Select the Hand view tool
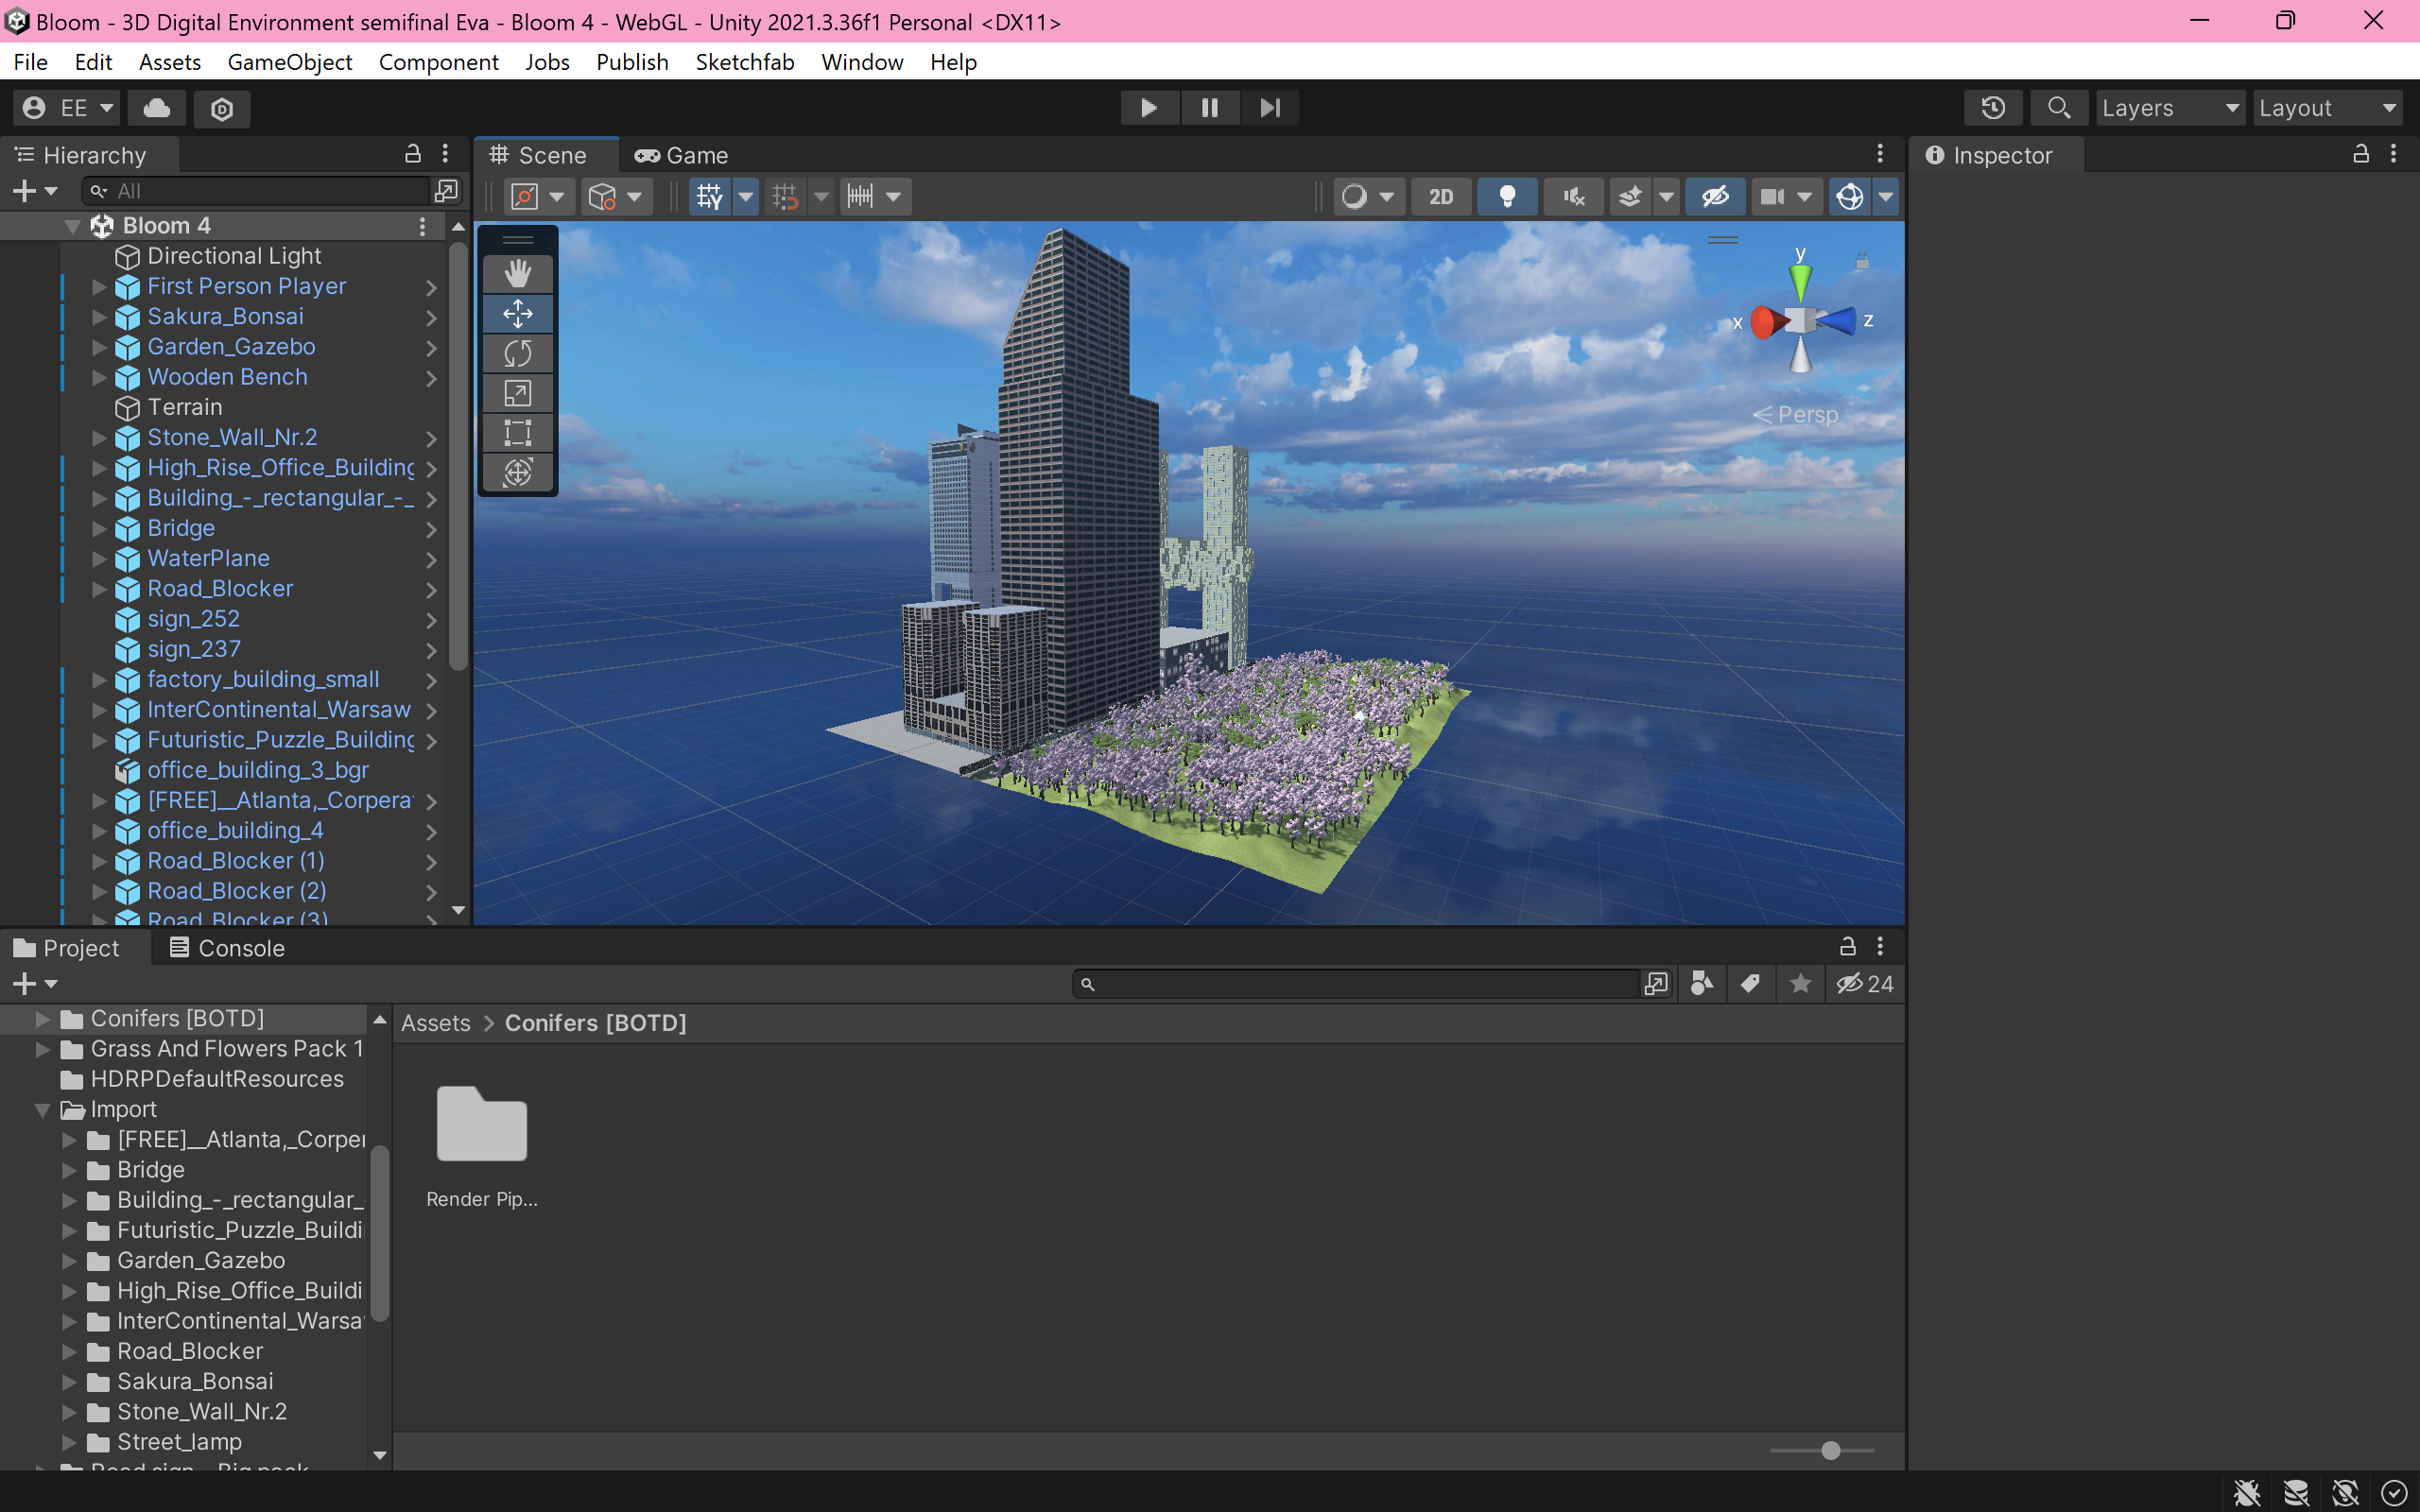Screen dimensions: 2420x1512 click(517, 273)
